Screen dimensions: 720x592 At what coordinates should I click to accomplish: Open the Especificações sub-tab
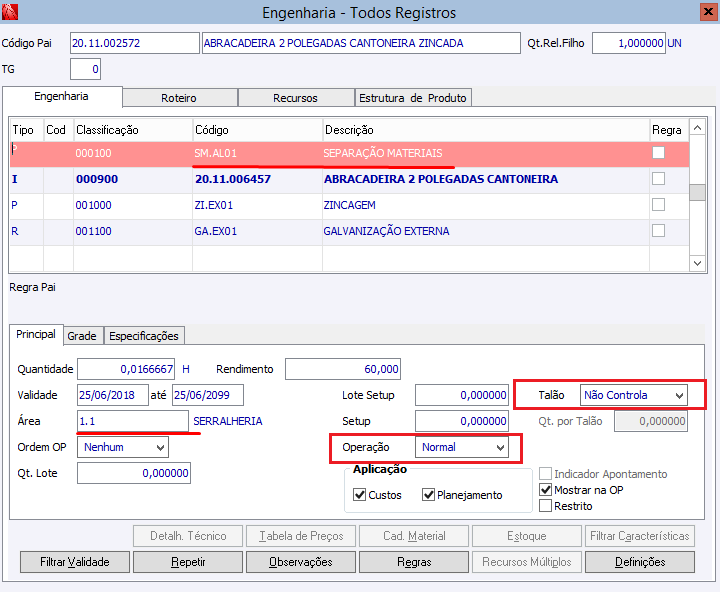coord(144,336)
